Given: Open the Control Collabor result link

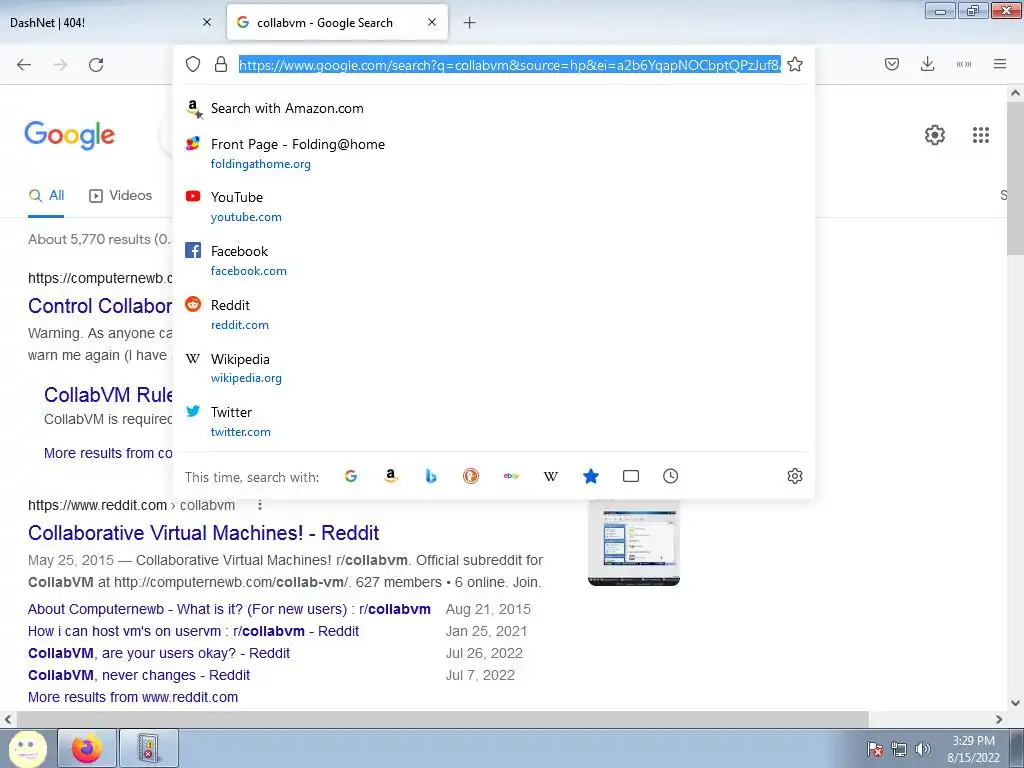Looking at the screenshot, I should point(100,306).
